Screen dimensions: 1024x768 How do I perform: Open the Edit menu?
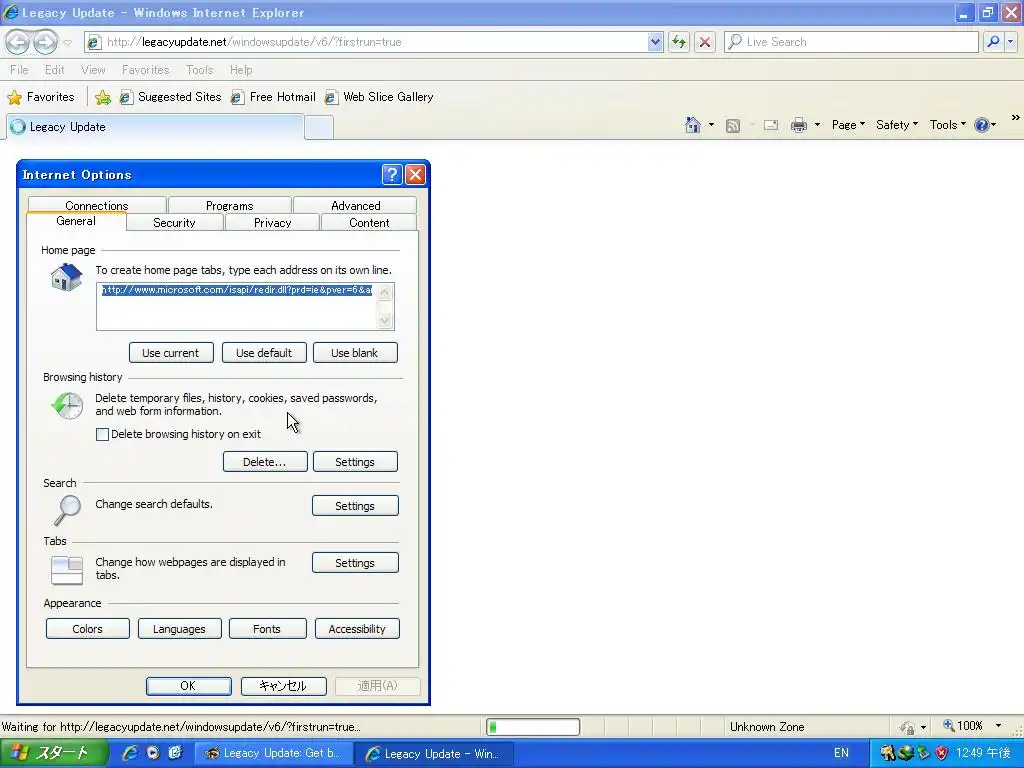point(54,70)
